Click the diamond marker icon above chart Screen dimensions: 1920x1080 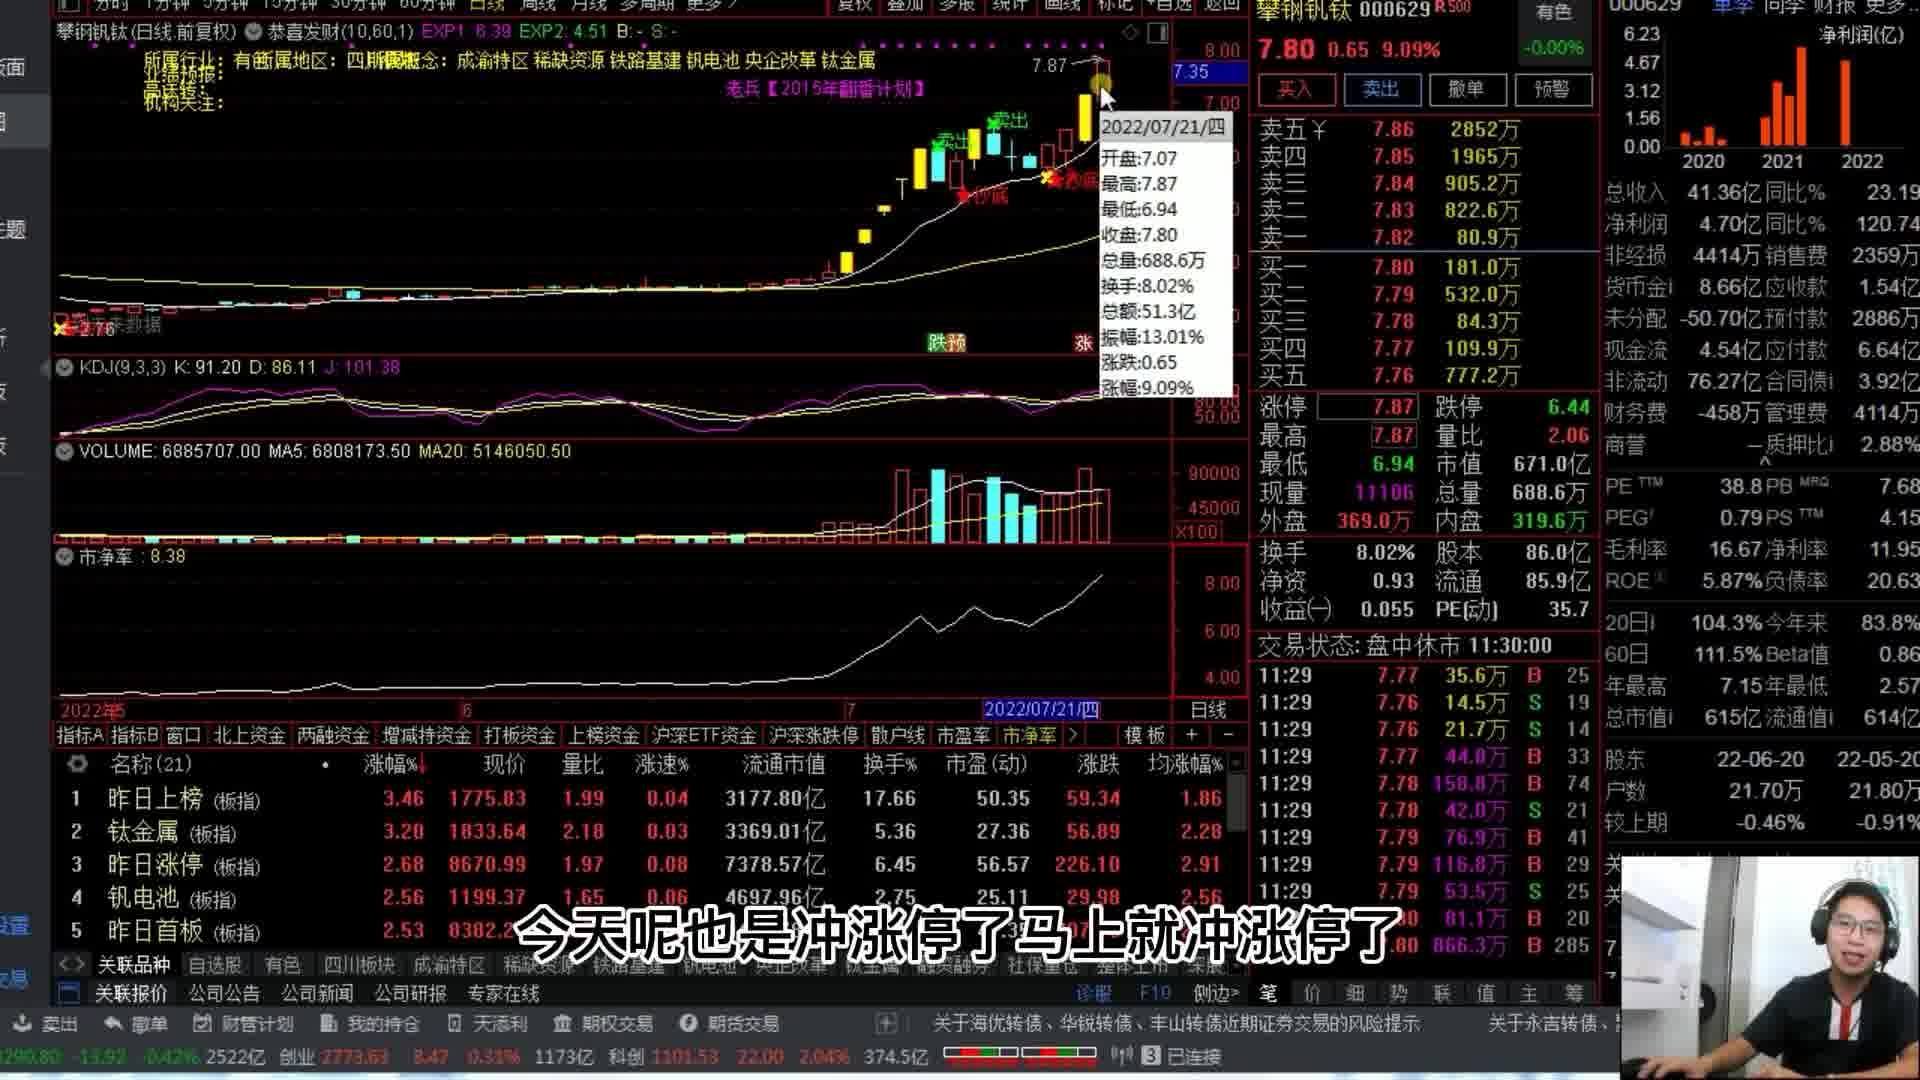(1131, 32)
